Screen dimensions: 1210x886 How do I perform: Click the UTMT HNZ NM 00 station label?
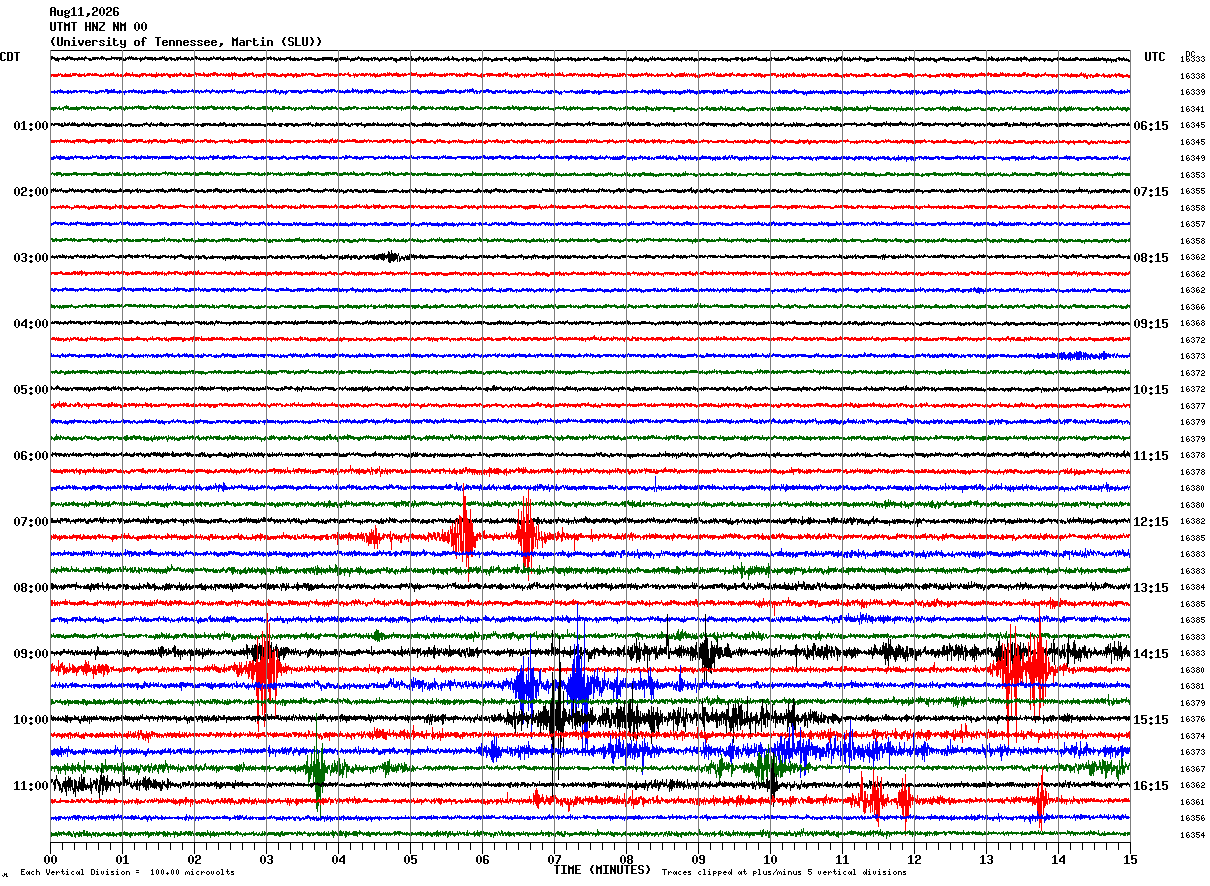[x=98, y=27]
